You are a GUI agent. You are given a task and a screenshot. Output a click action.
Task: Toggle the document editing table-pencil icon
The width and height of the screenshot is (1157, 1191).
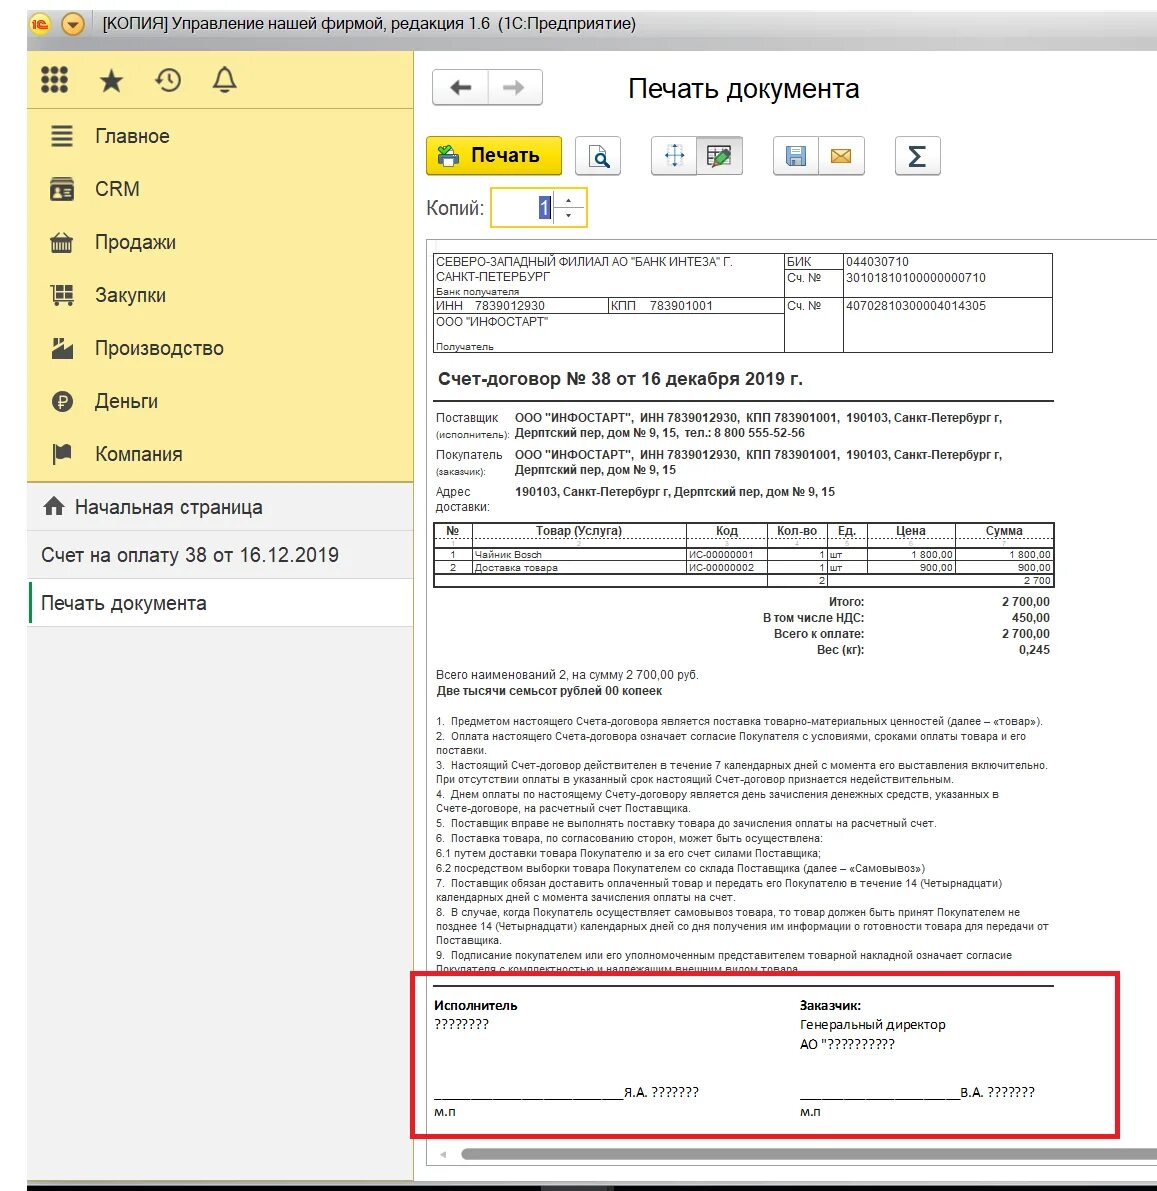click(719, 156)
